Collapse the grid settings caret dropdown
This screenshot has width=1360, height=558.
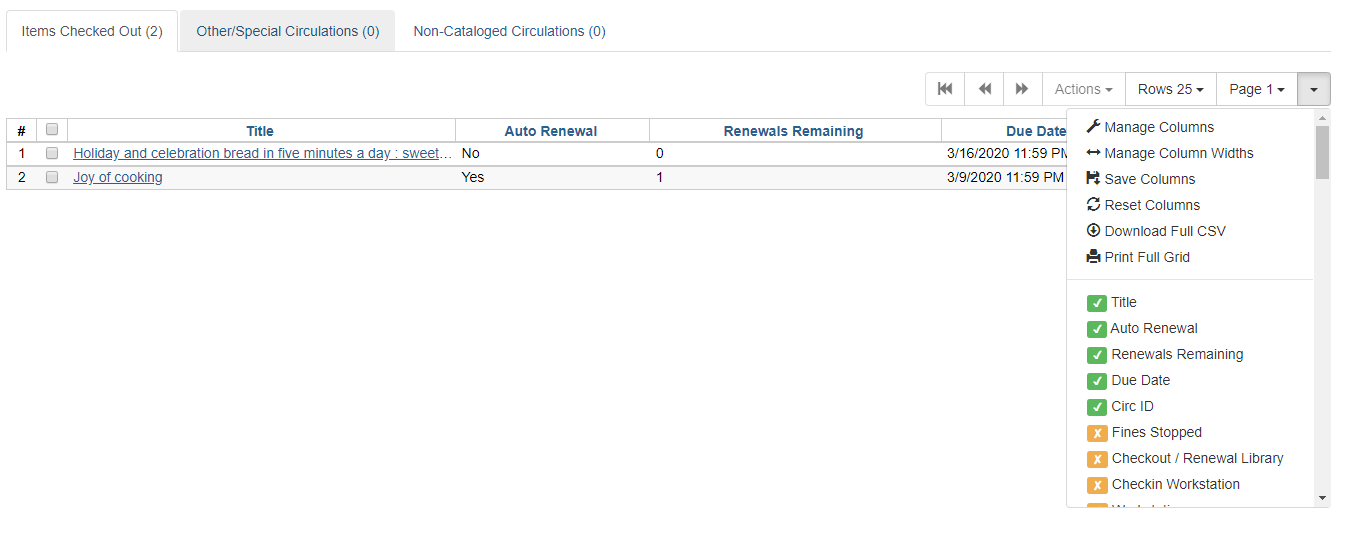[x=1314, y=89]
